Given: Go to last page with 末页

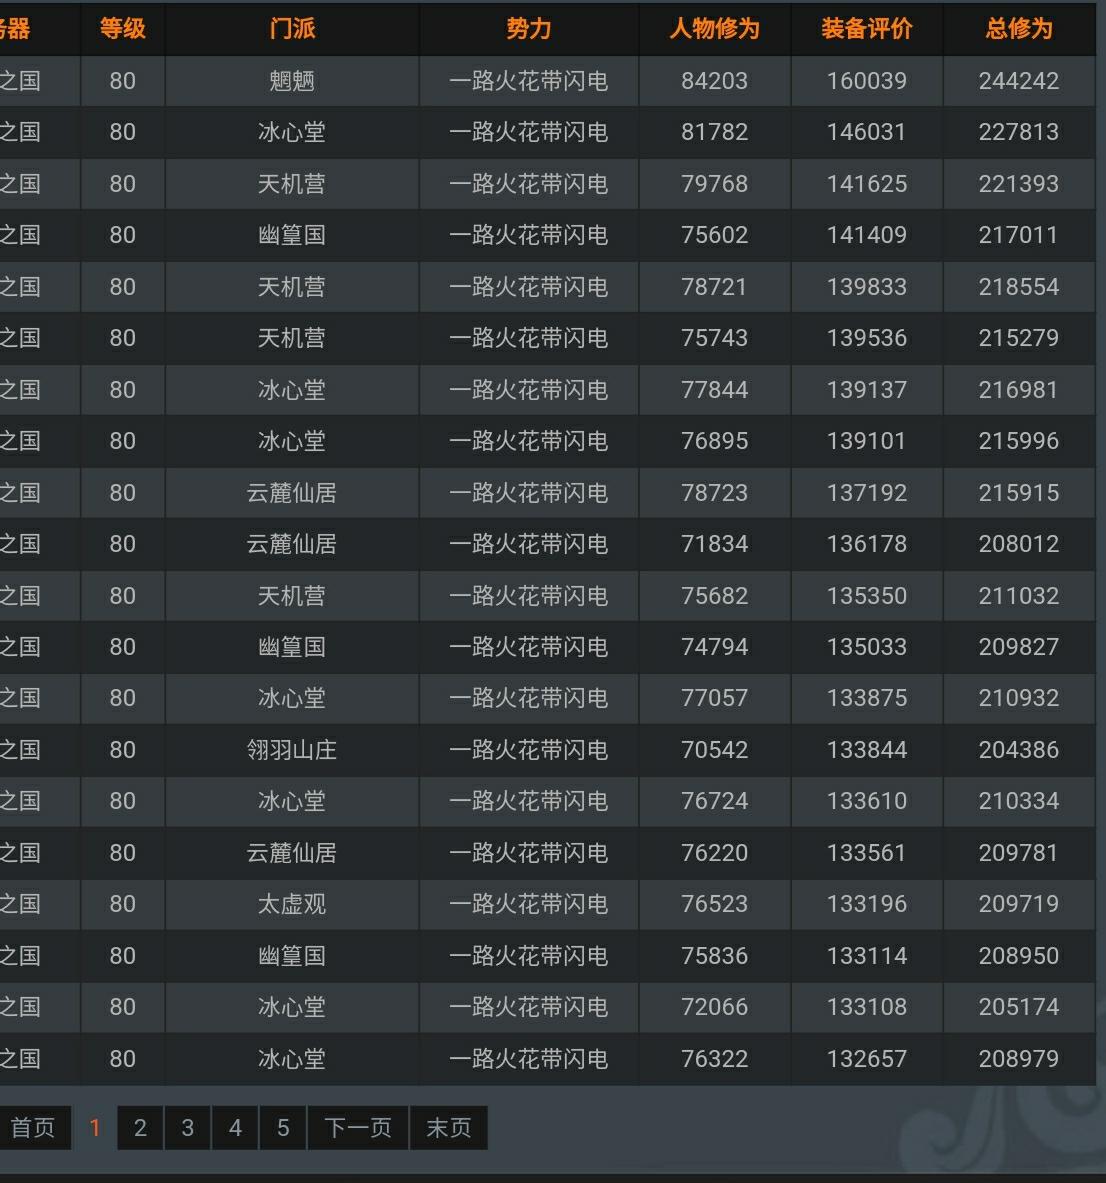Looking at the screenshot, I should (449, 1128).
